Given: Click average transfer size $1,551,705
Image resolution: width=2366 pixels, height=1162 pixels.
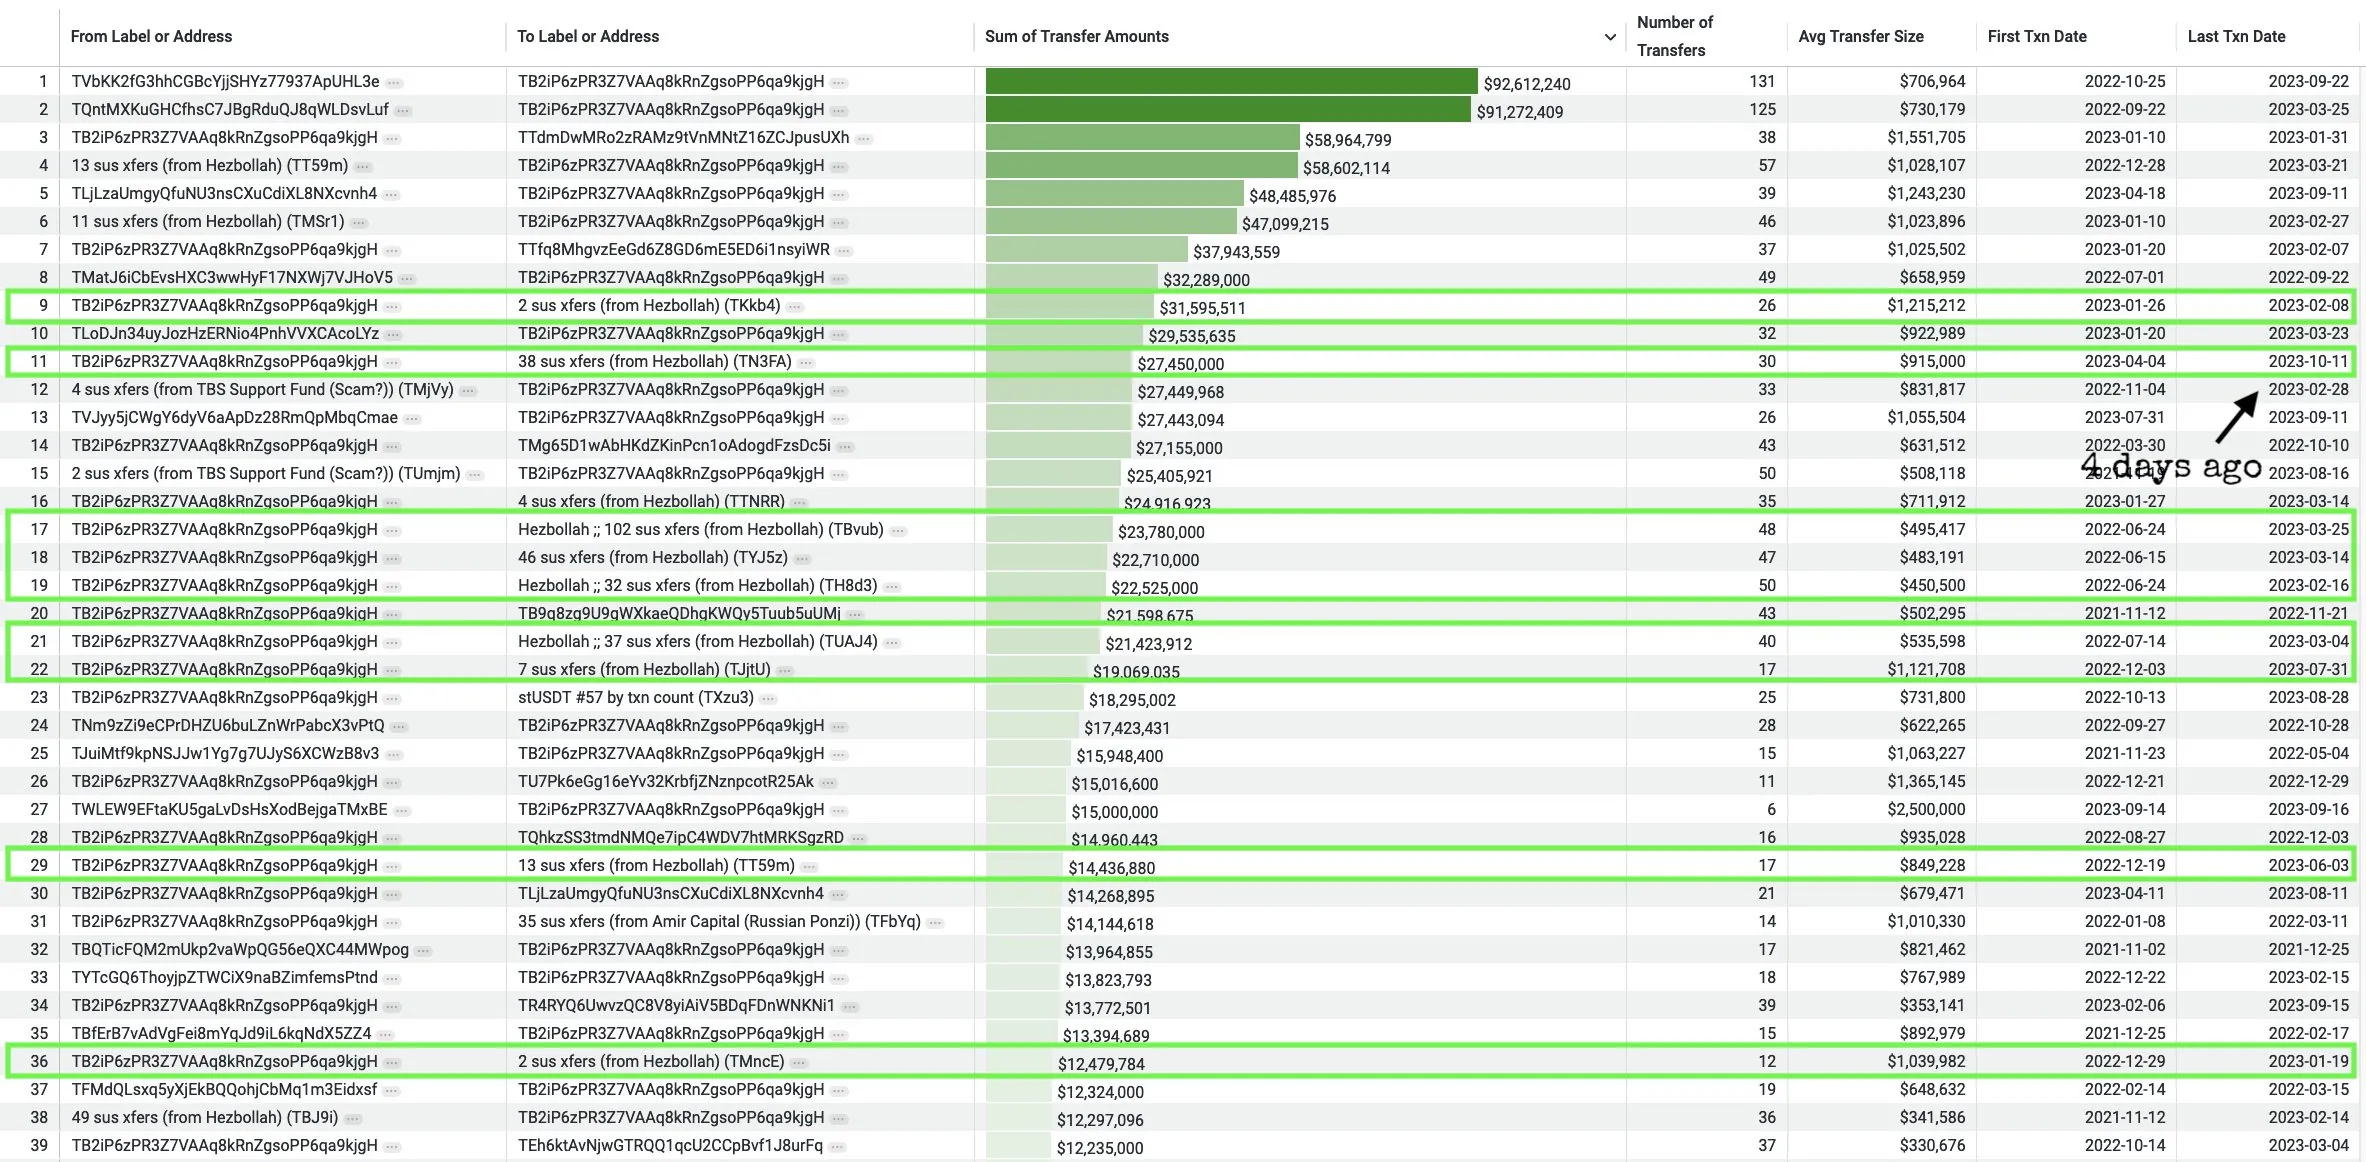Looking at the screenshot, I should tap(1926, 138).
